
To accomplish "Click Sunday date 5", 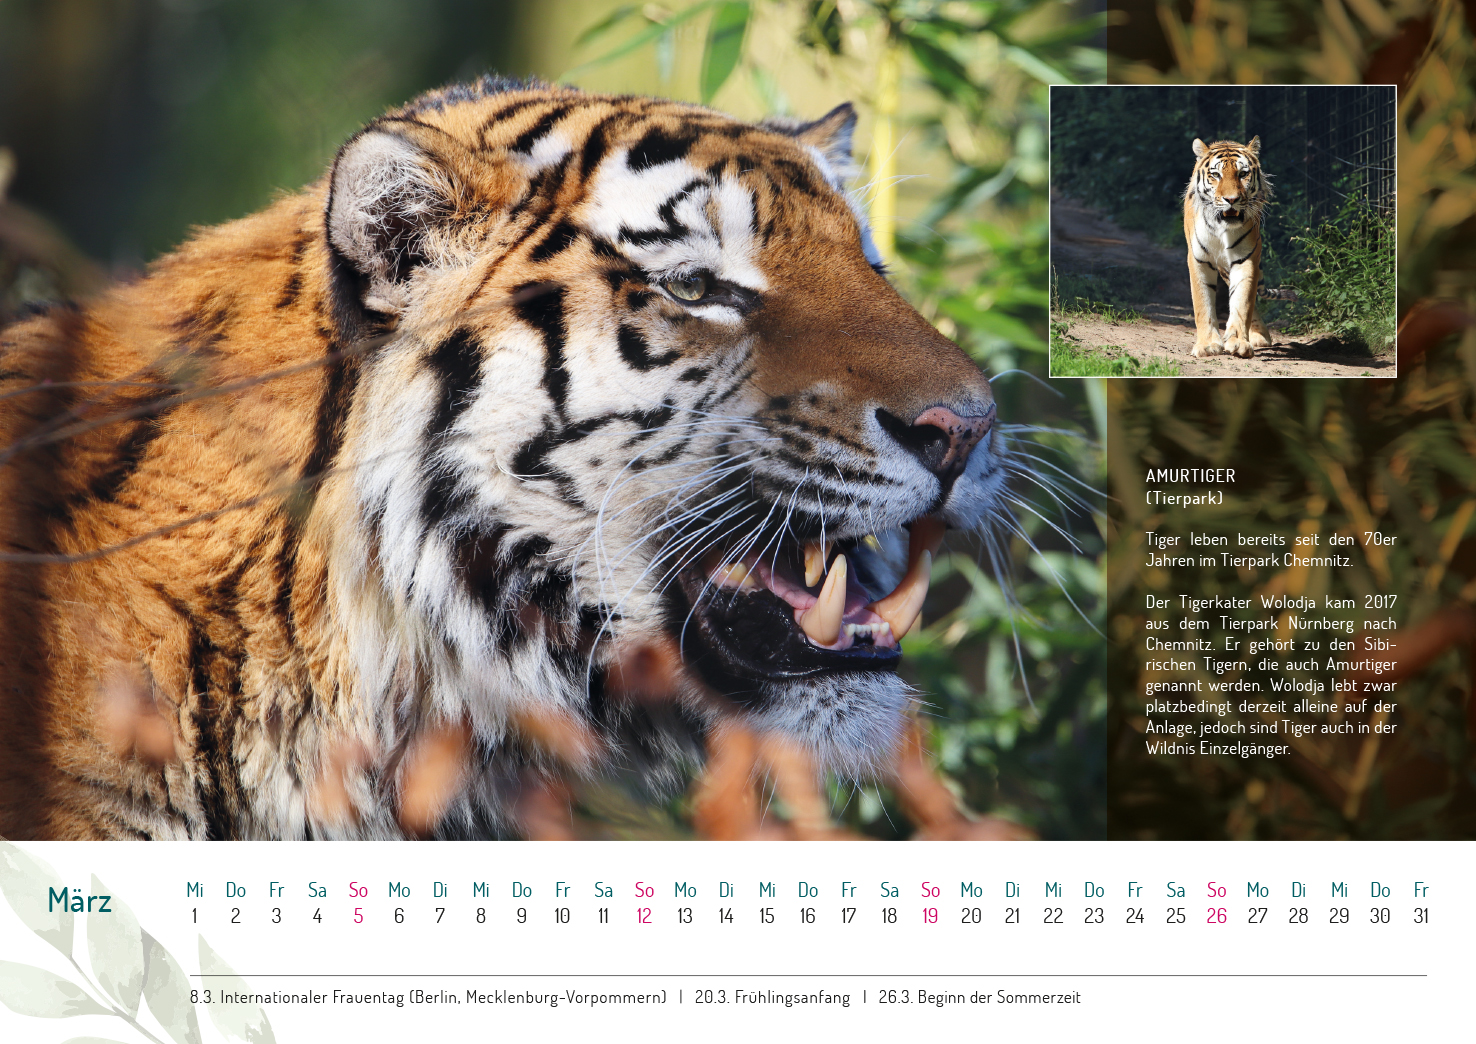I will [358, 916].
